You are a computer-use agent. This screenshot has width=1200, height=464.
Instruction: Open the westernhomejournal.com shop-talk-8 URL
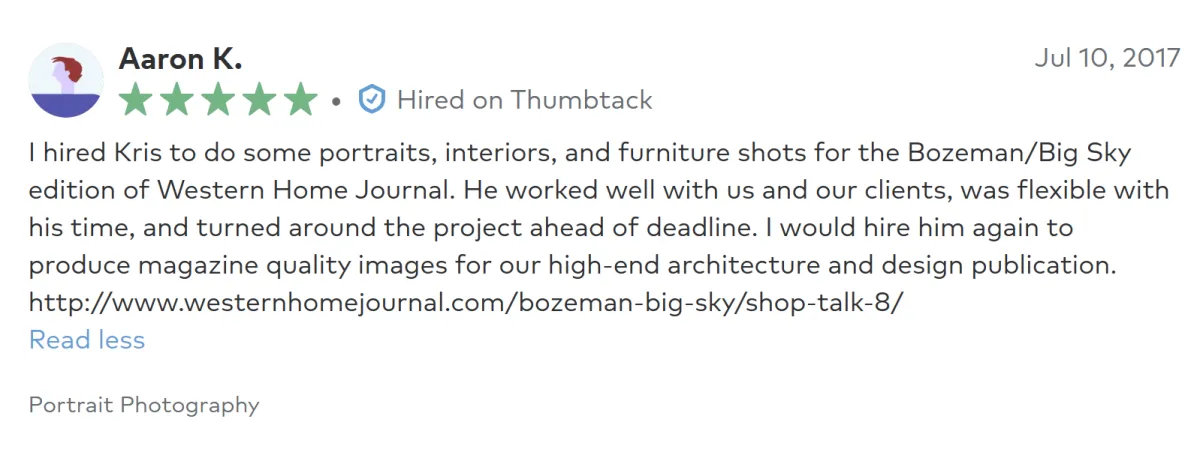[466, 303]
